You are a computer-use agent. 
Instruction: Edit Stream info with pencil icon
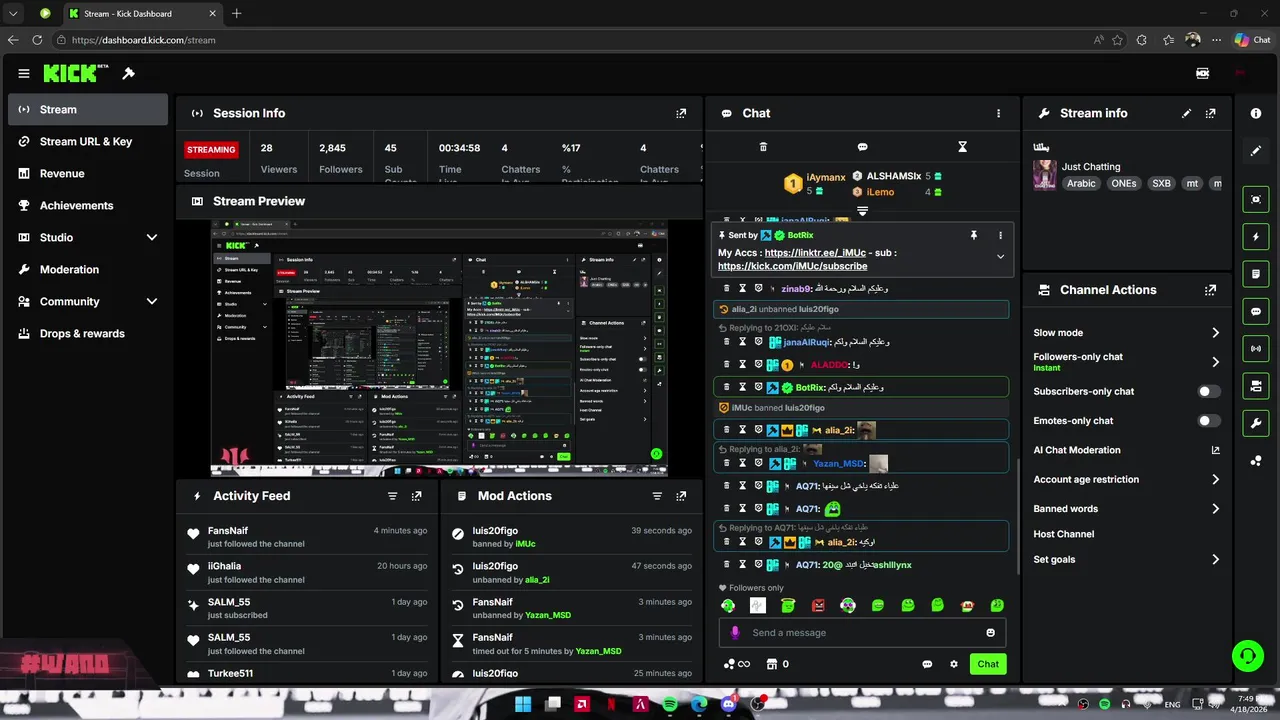click(1187, 113)
